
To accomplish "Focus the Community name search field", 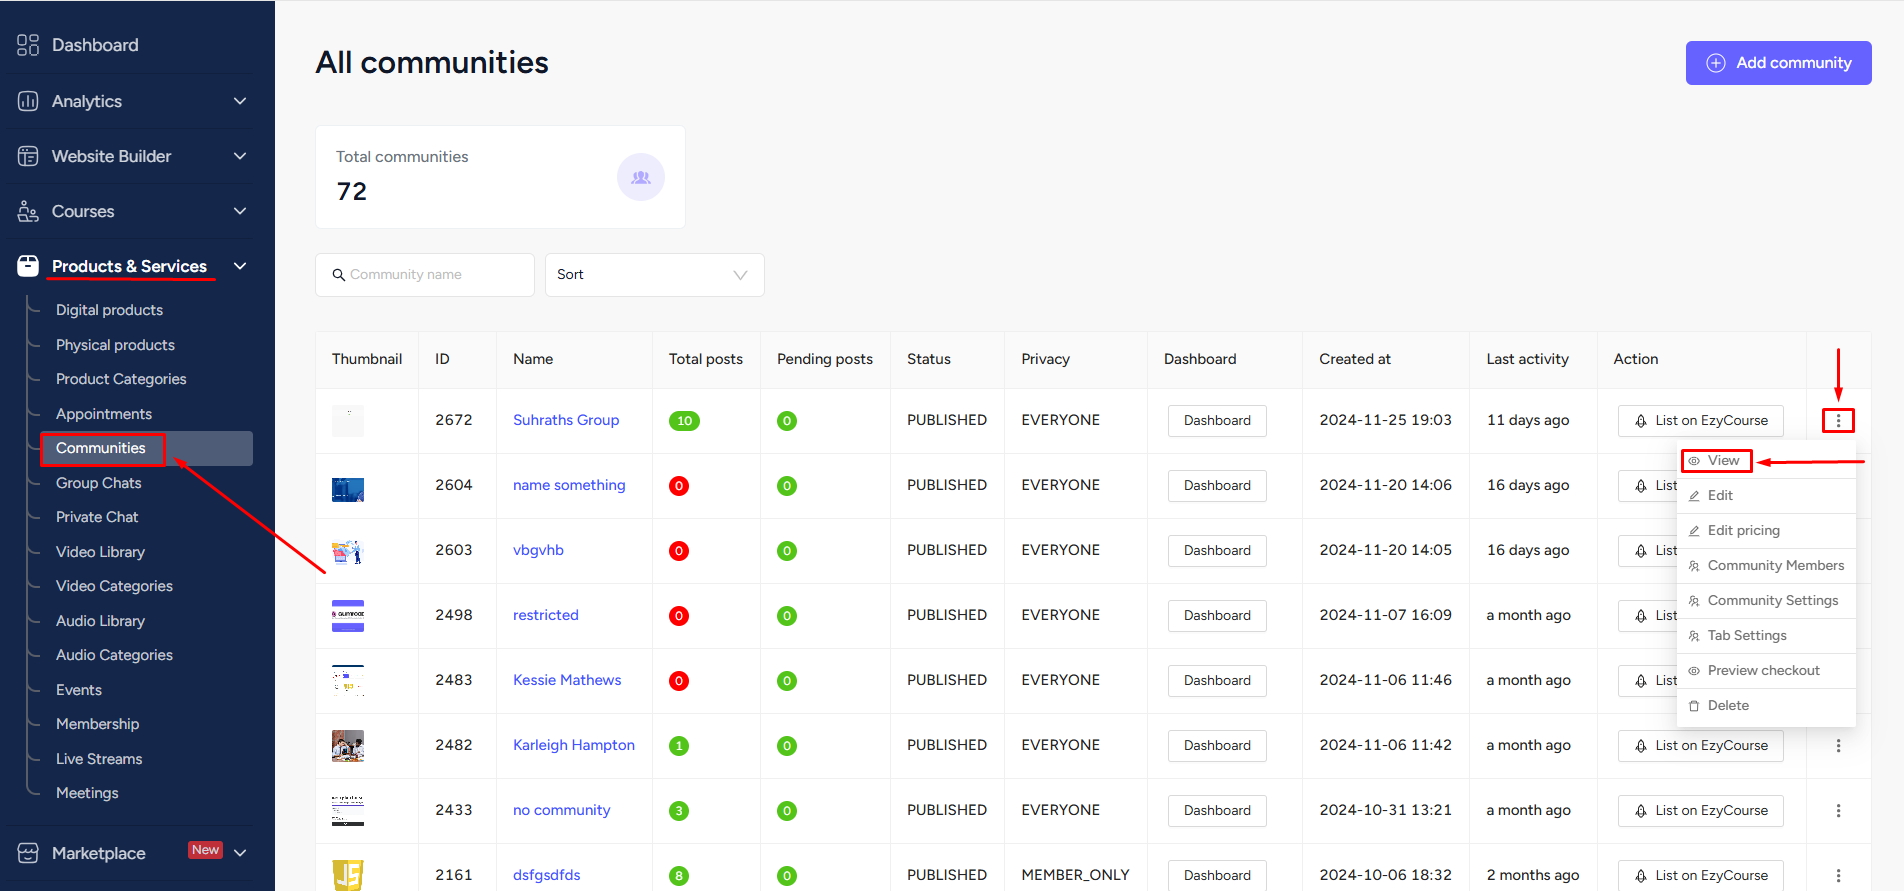I will (425, 275).
